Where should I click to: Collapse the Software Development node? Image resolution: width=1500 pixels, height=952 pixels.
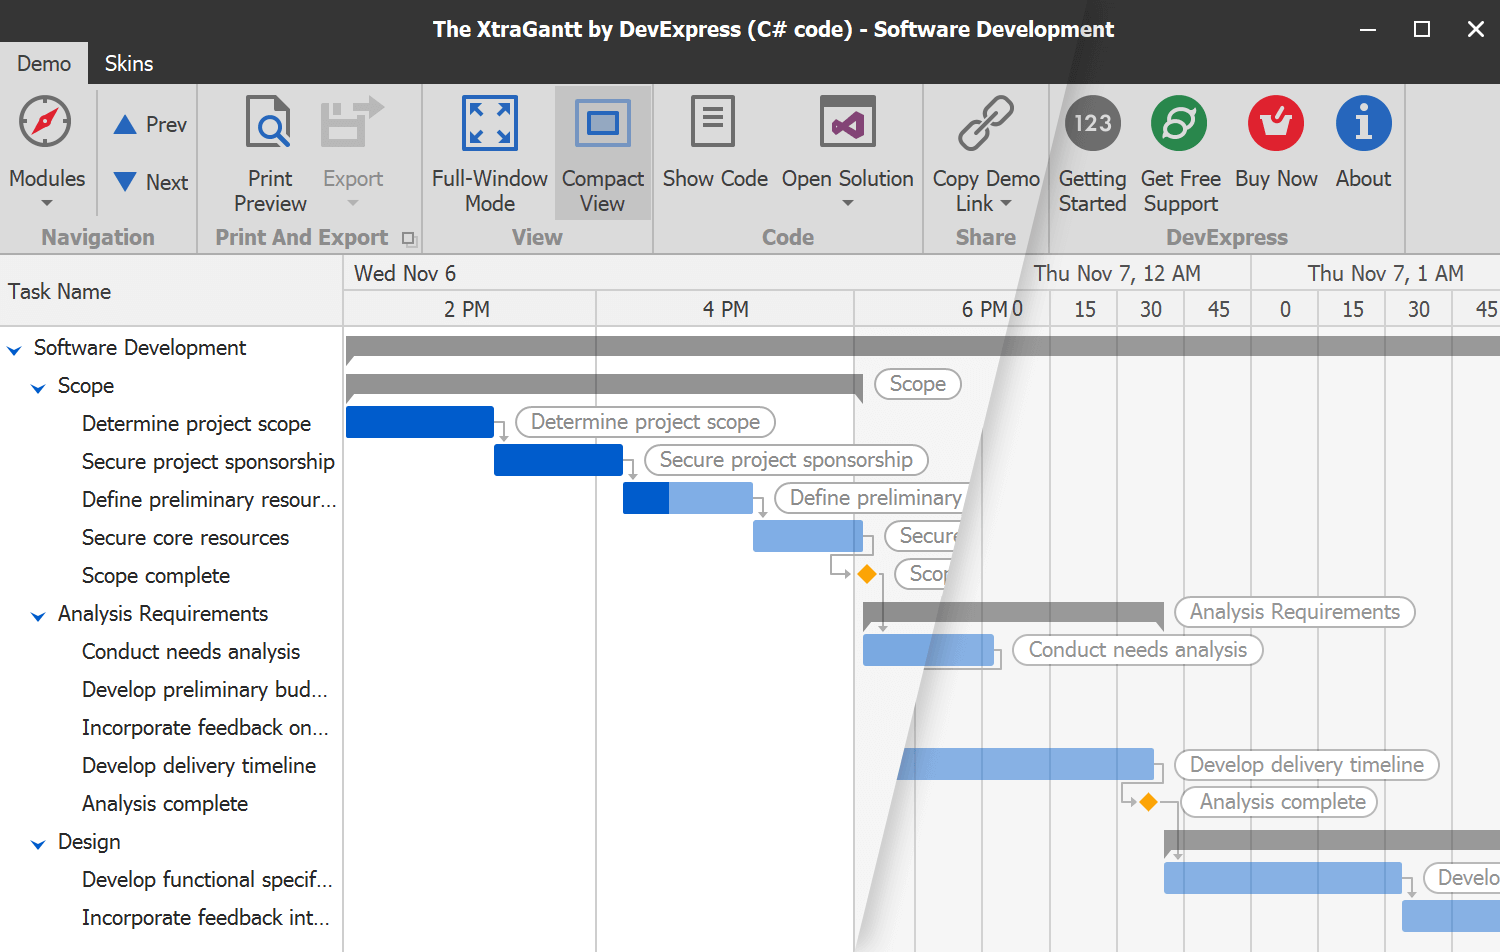point(14,348)
